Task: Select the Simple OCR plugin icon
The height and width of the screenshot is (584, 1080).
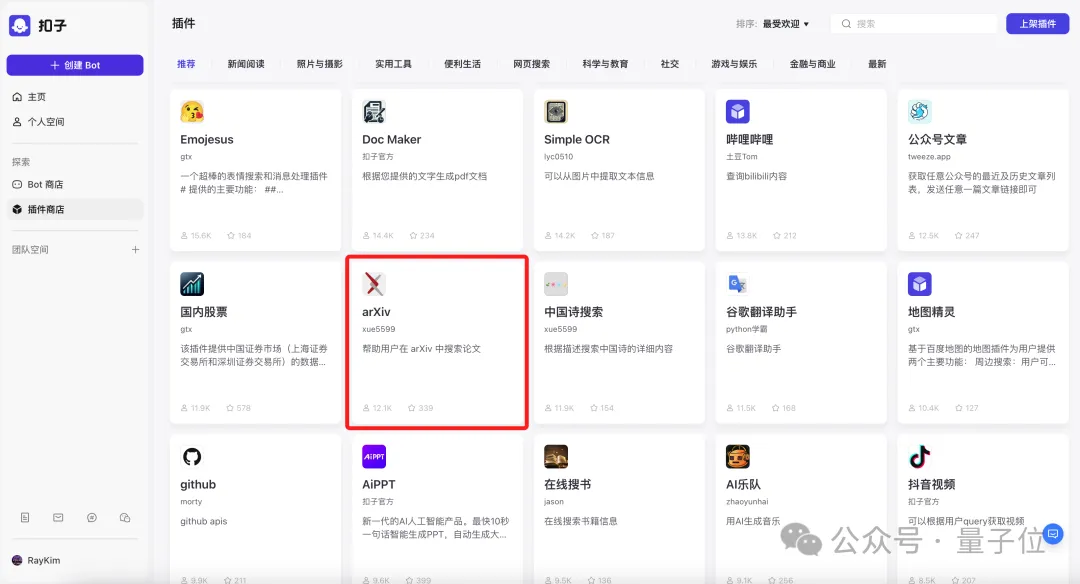Action: [x=556, y=112]
